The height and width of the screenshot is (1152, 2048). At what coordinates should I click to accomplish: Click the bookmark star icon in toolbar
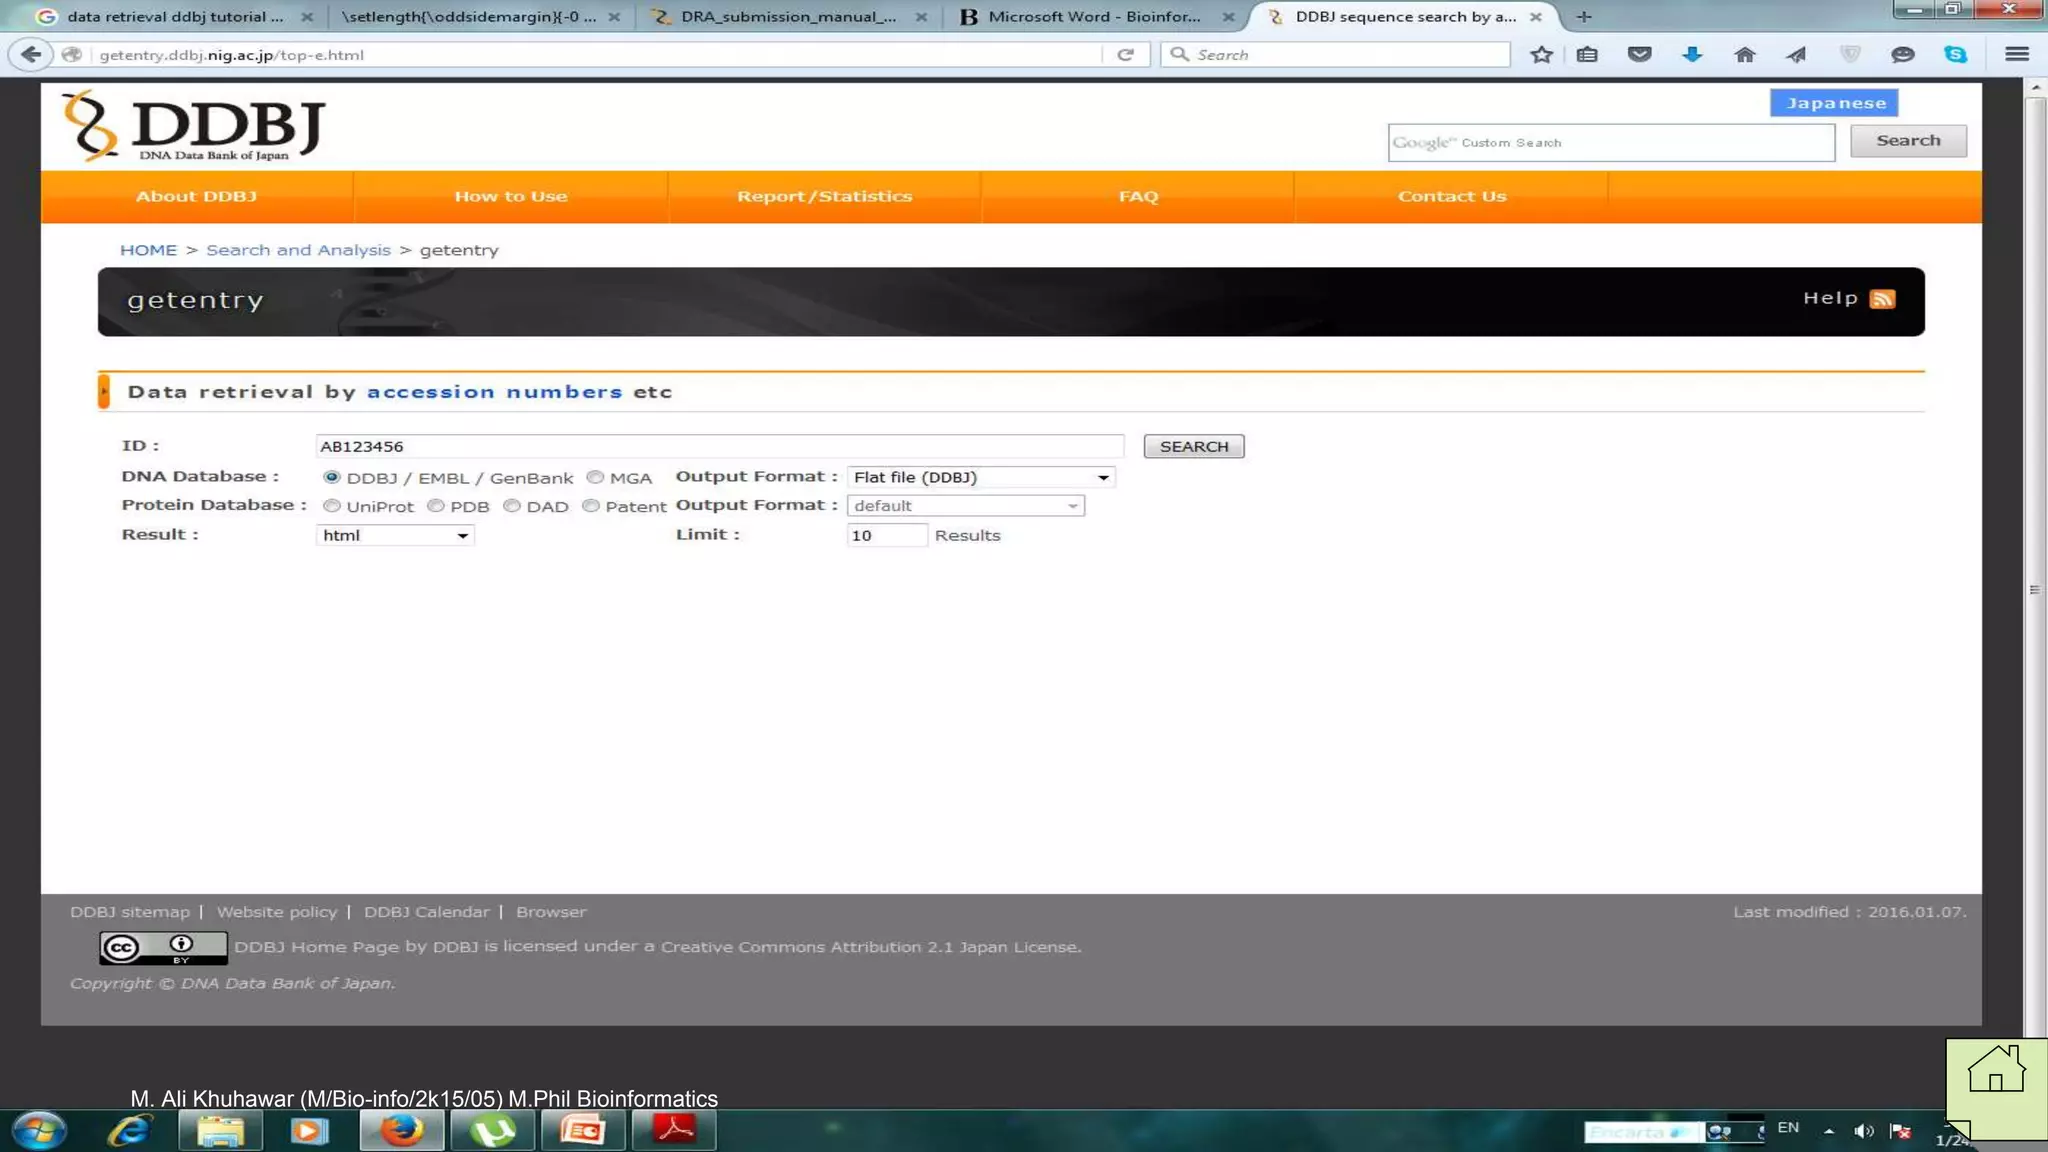1541,54
